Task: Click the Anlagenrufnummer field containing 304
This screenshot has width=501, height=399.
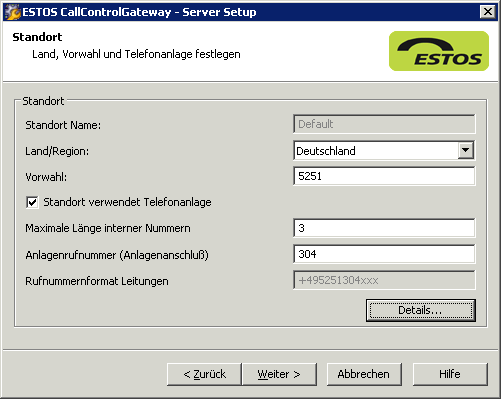Action: pos(384,254)
